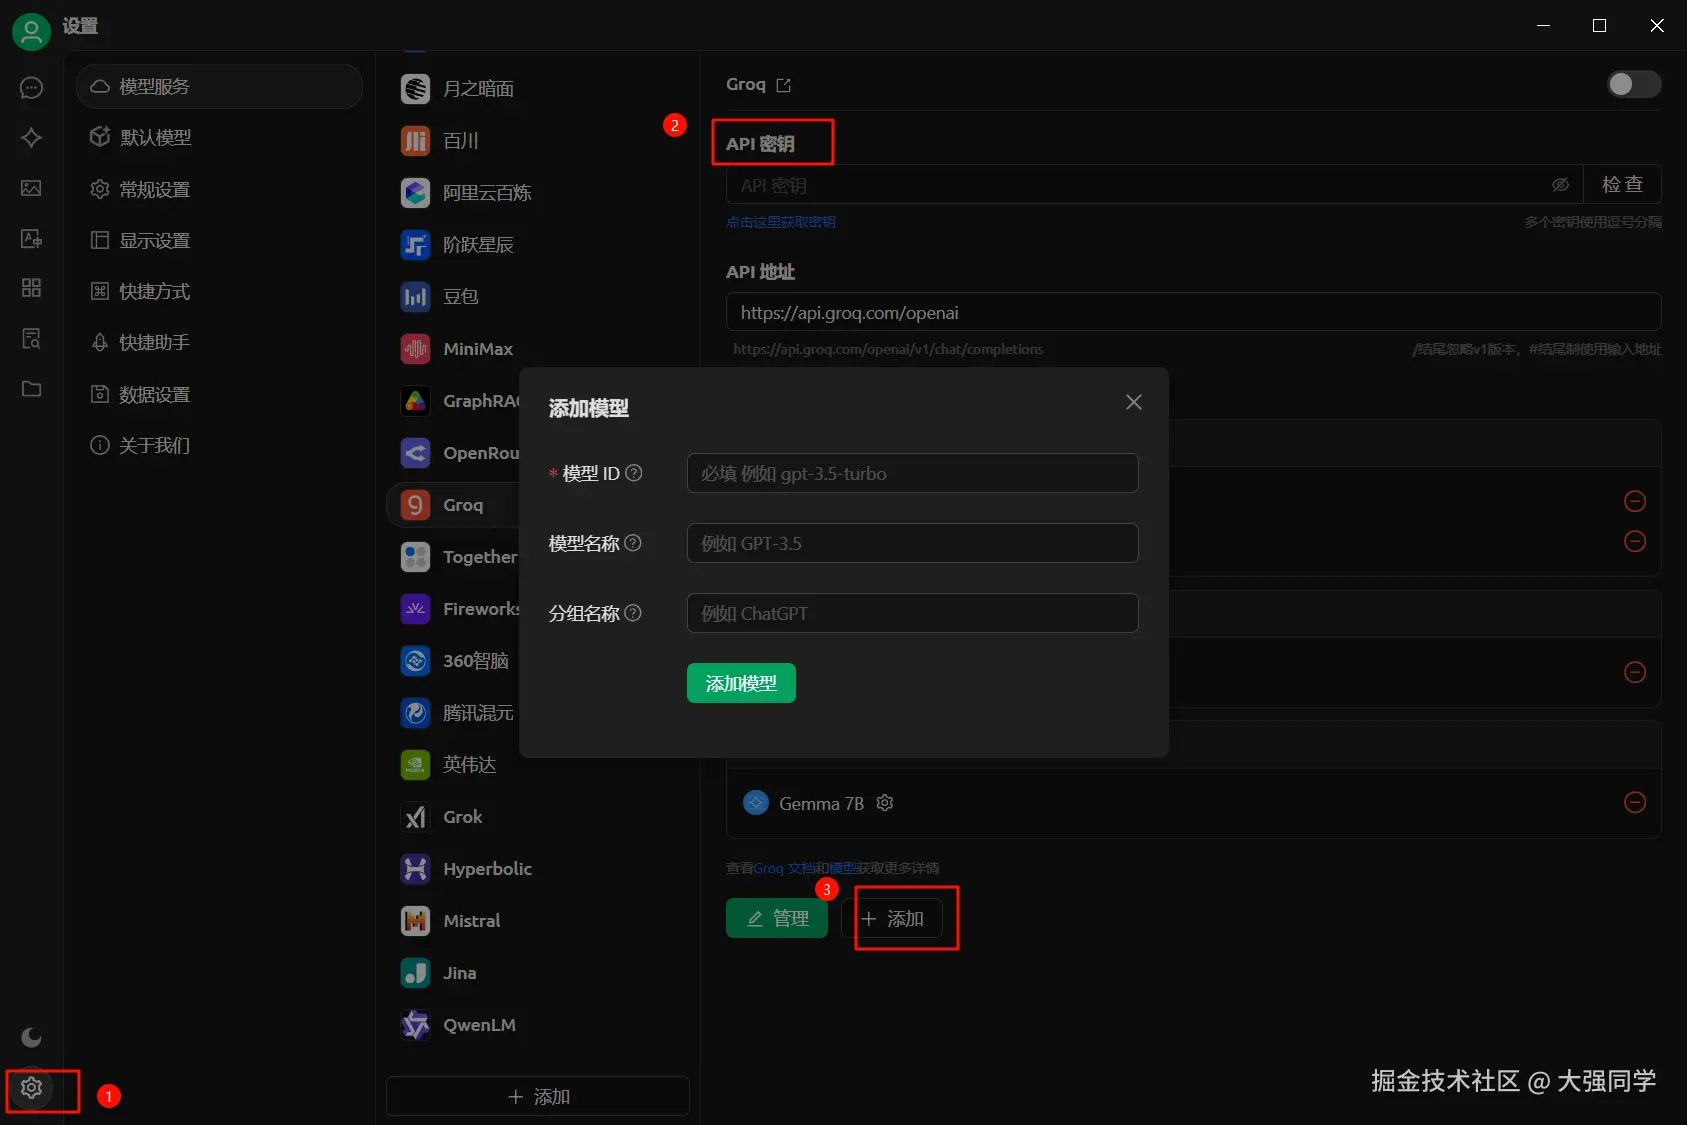The width and height of the screenshot is (1687, 1125).
Task: Click the 模型 ID input field
Action: point(913,473)
